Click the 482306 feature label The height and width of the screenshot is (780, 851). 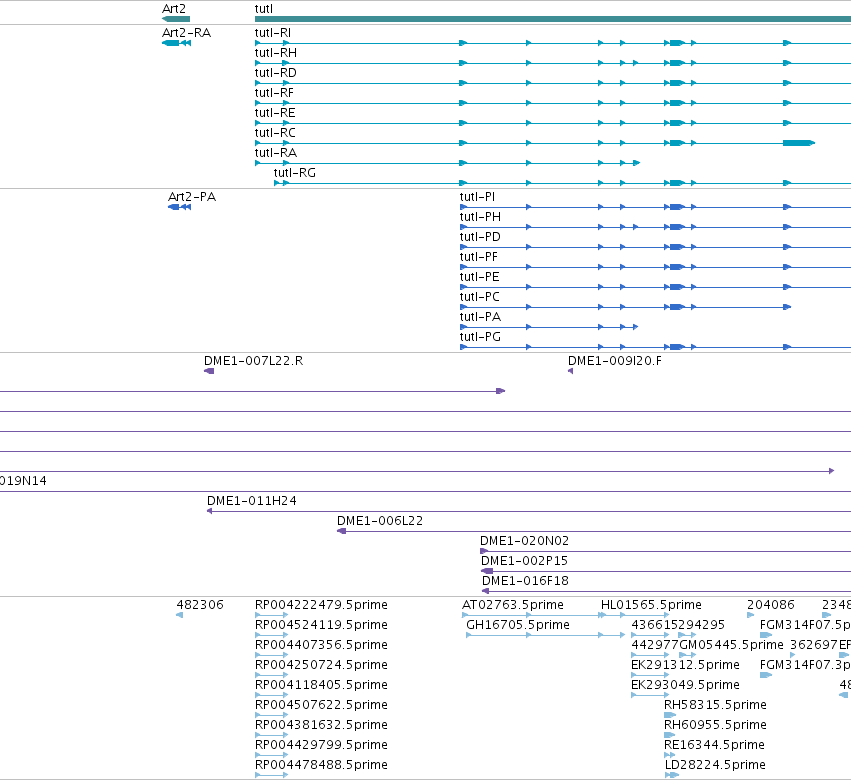[x=200, y=605]
